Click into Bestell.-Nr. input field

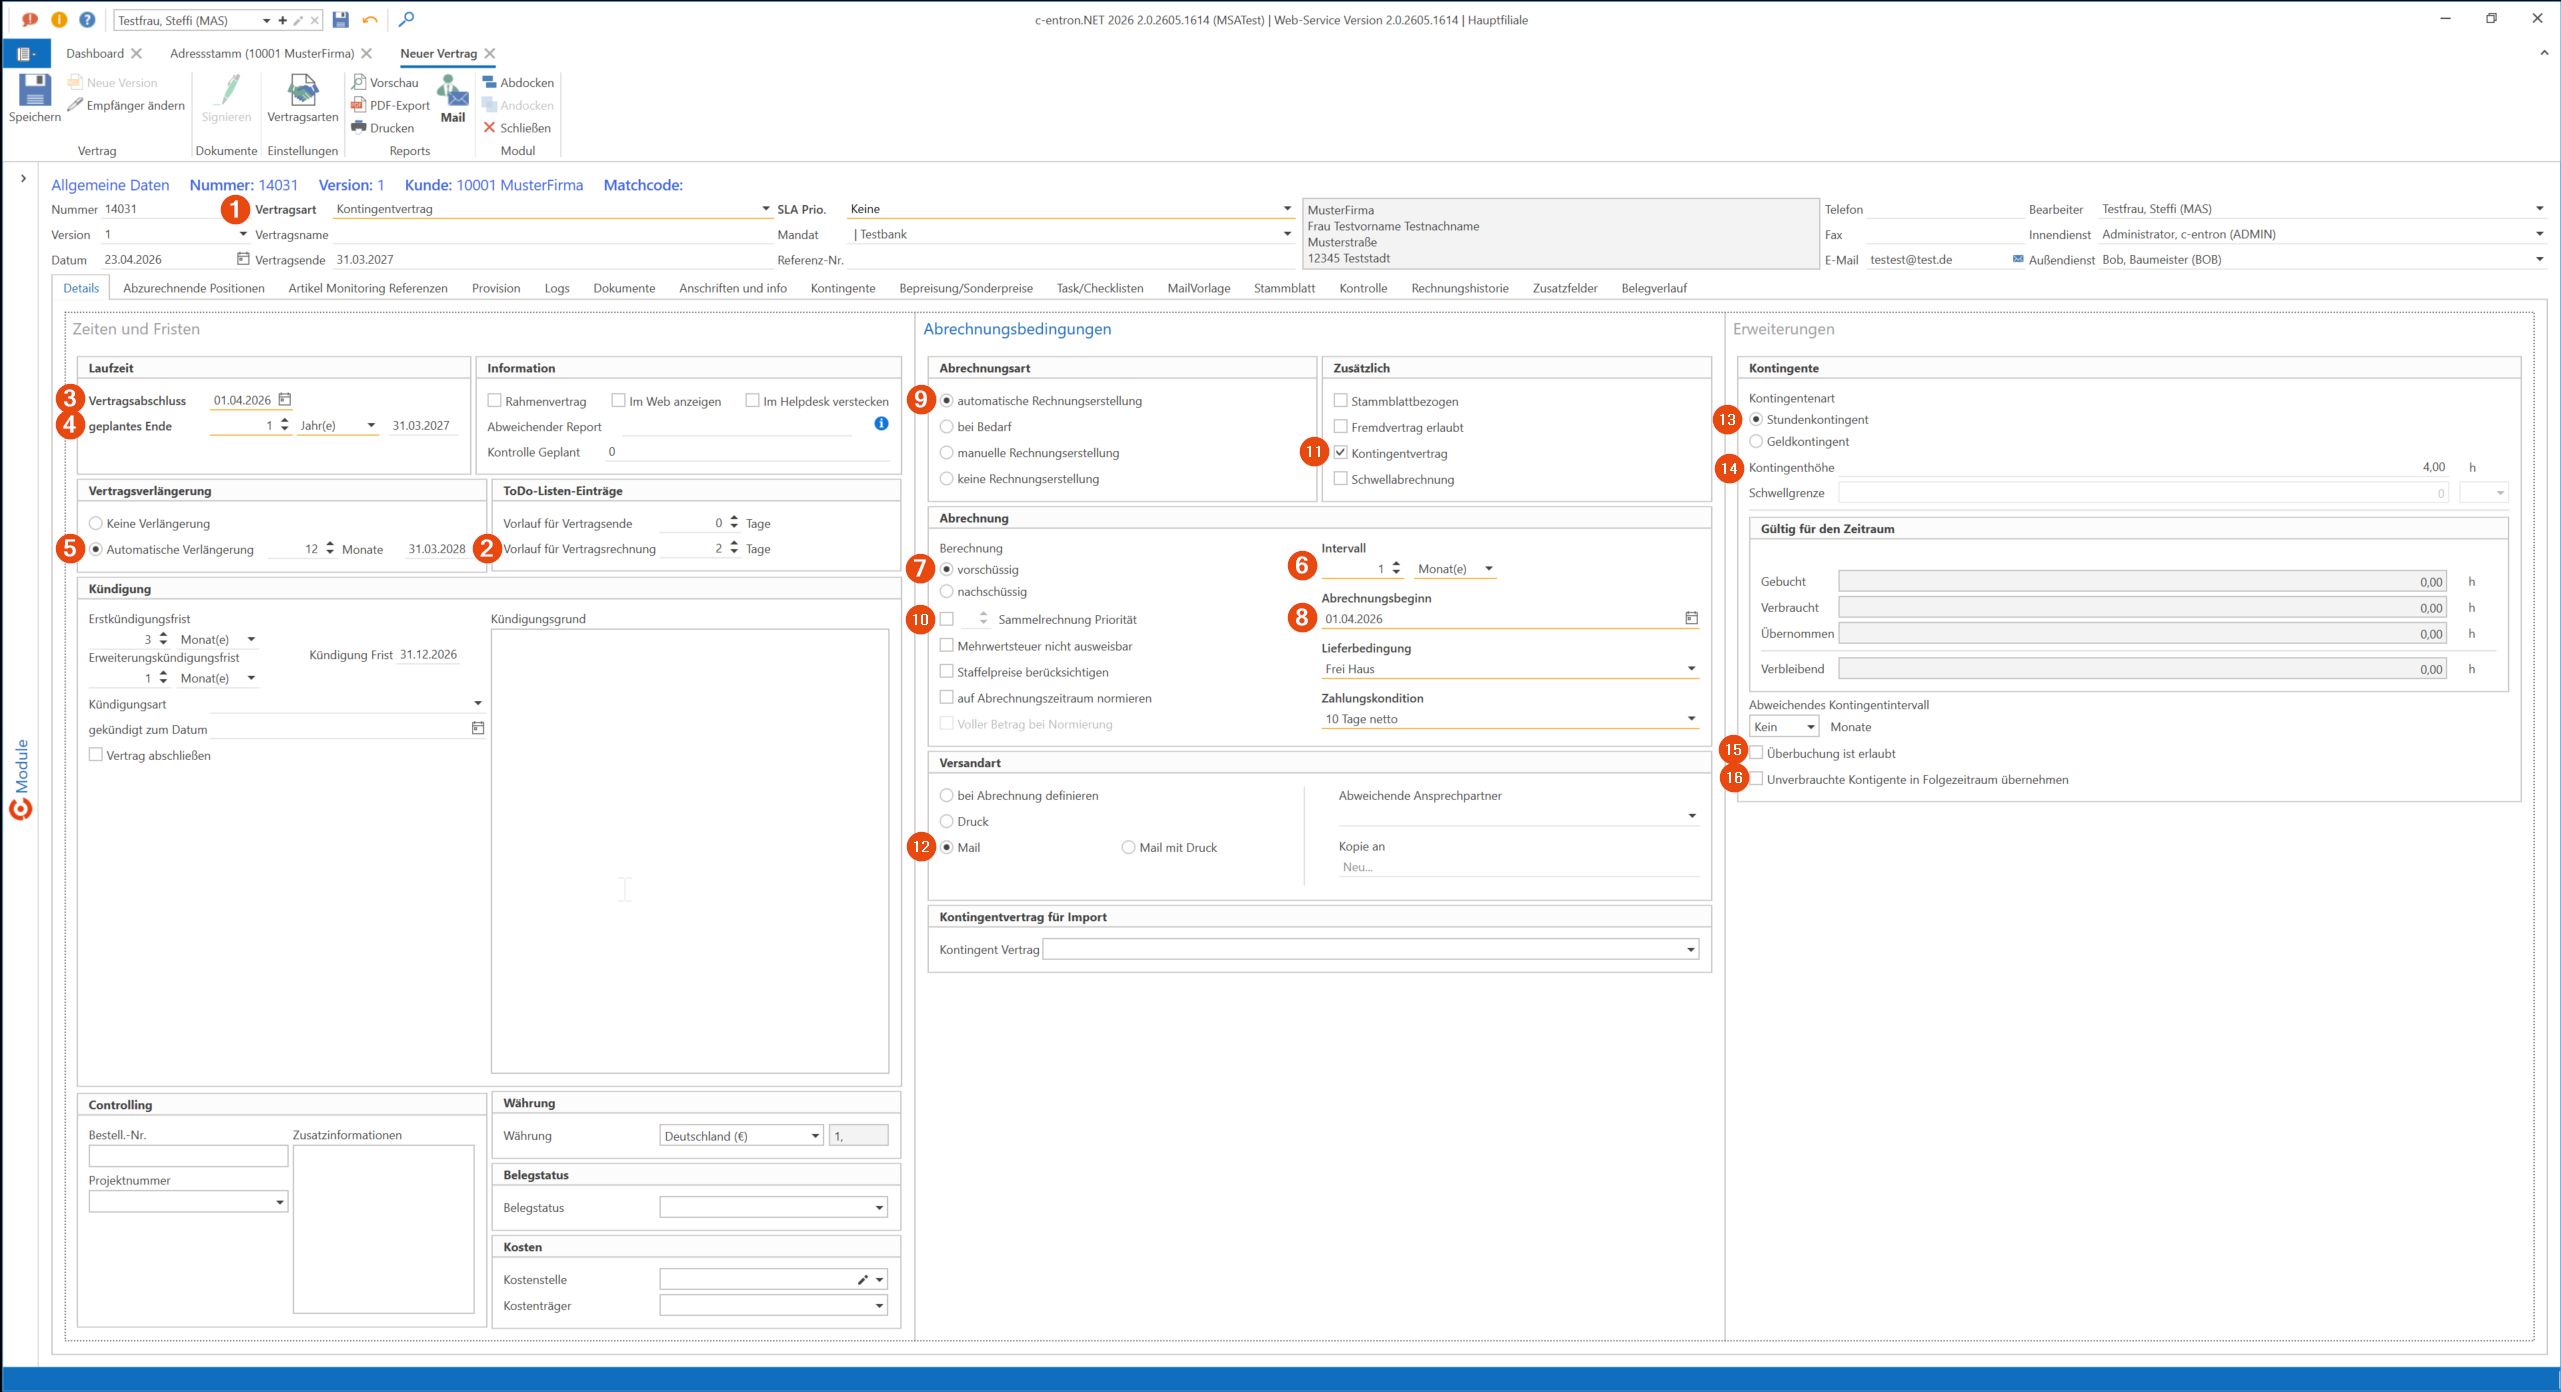point(188,1156)
